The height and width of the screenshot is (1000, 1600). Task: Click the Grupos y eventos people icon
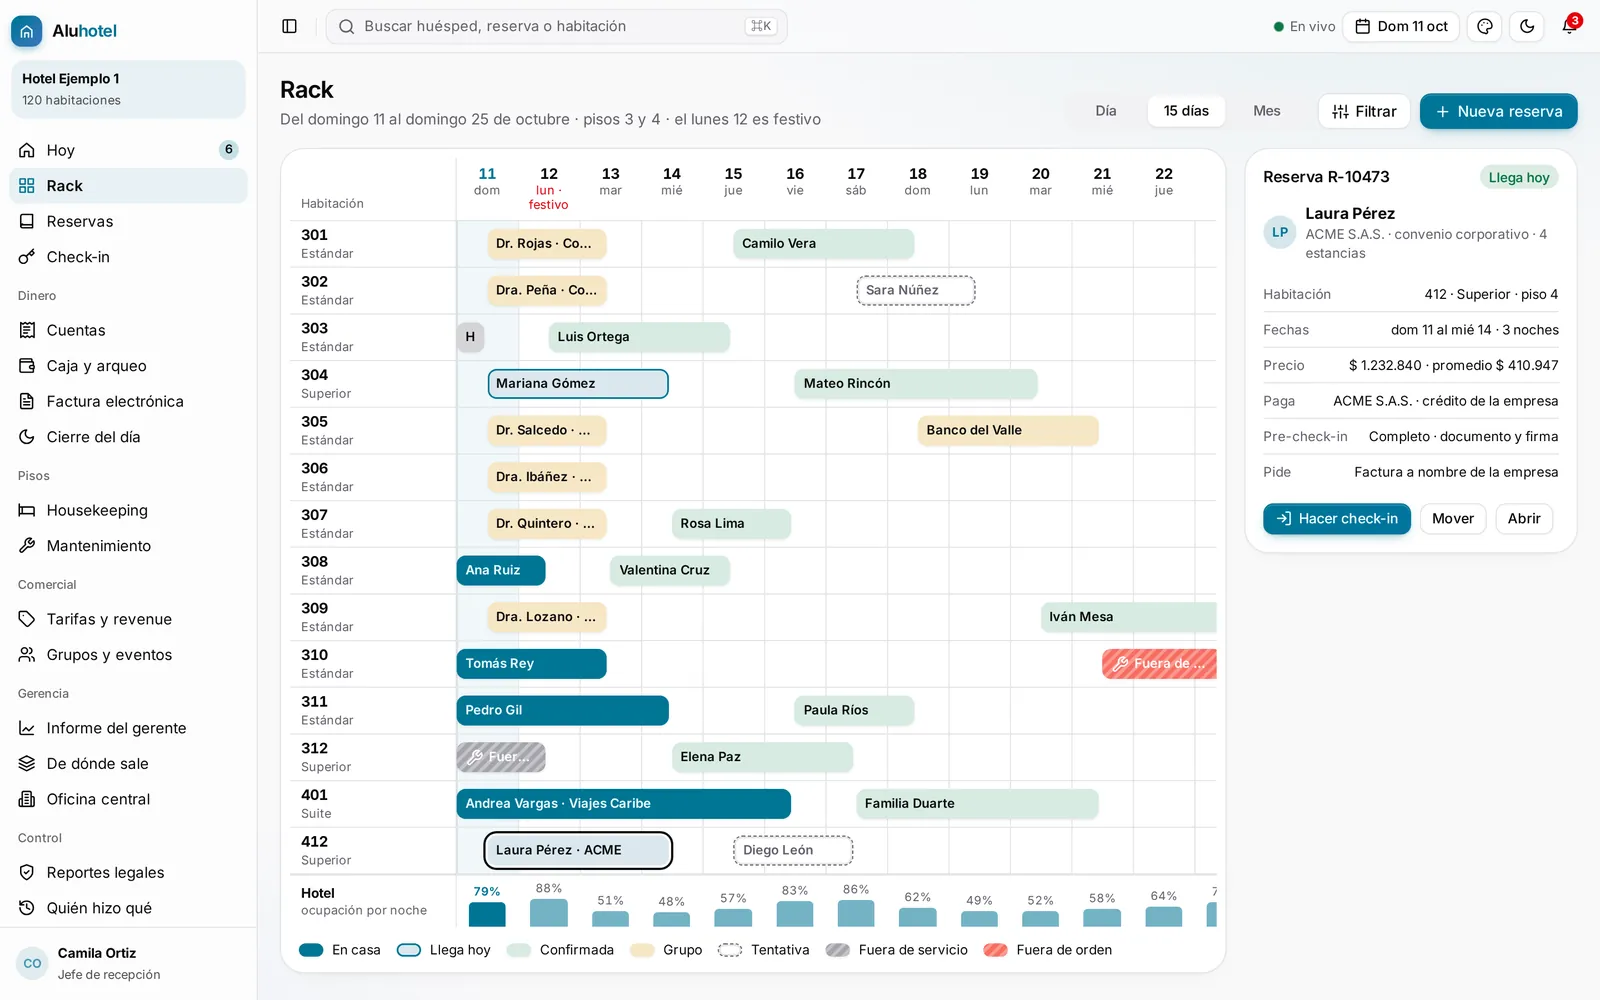pos(27,655)
